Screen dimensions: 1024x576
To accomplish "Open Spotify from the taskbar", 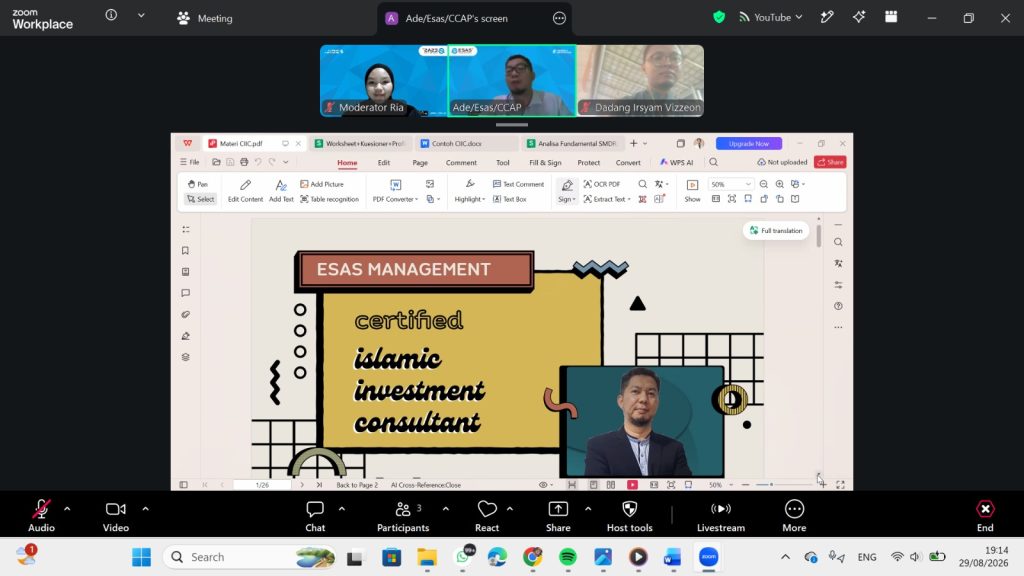I will point(568,557).
